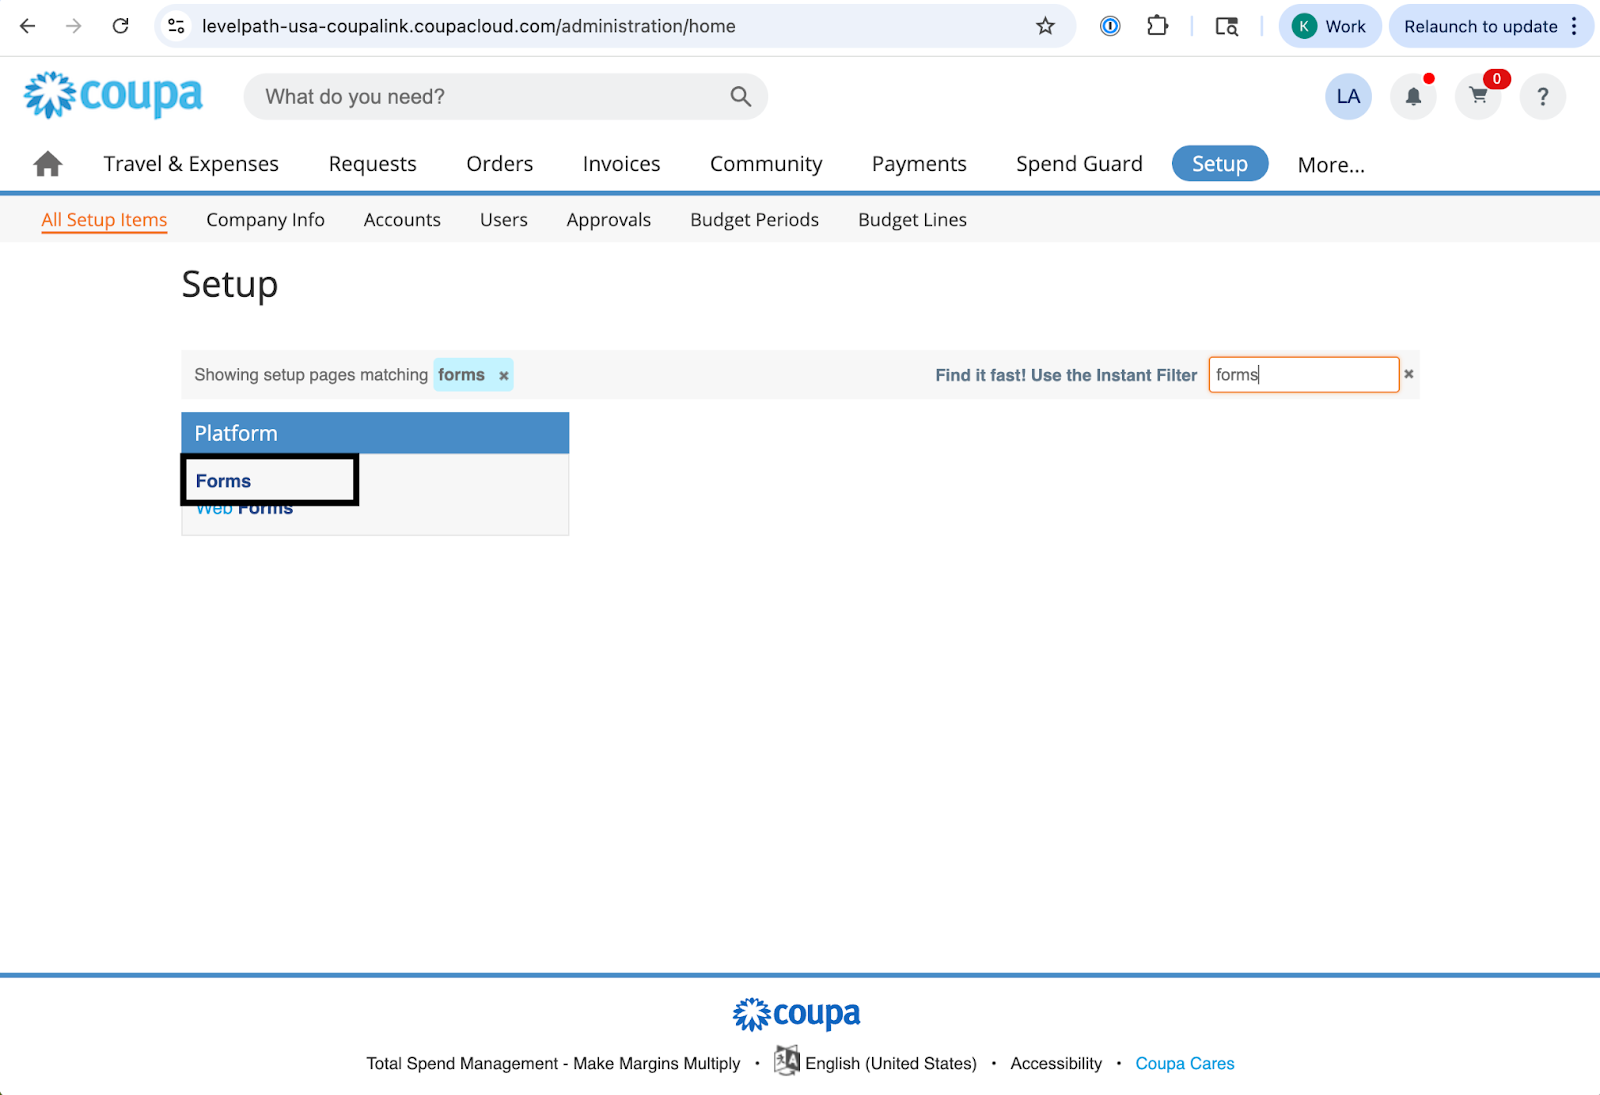Open the Users setup tab
Image resolution: width=1600 pixels, height=1095 pixels.
coord(503,220)
